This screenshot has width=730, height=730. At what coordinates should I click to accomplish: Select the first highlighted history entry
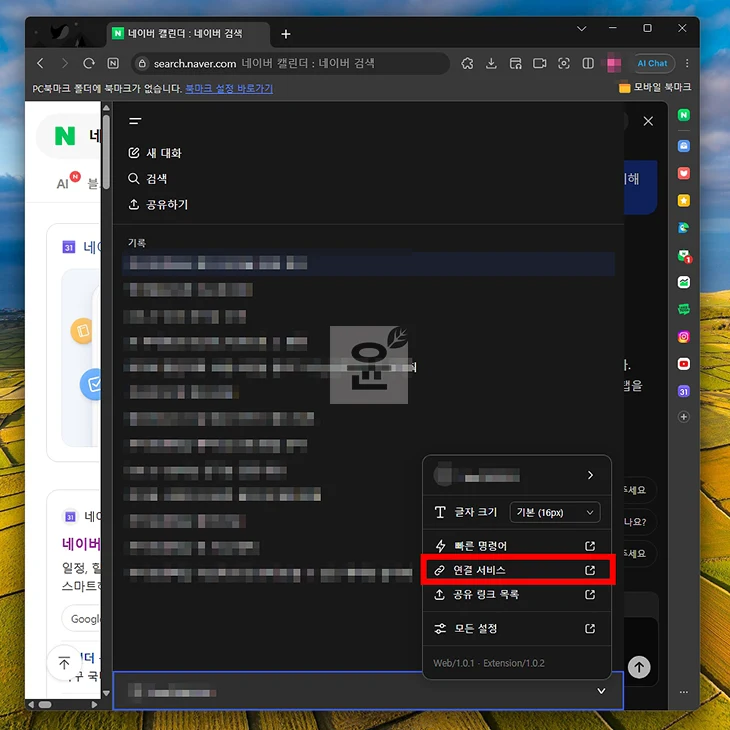coord(369,264)
